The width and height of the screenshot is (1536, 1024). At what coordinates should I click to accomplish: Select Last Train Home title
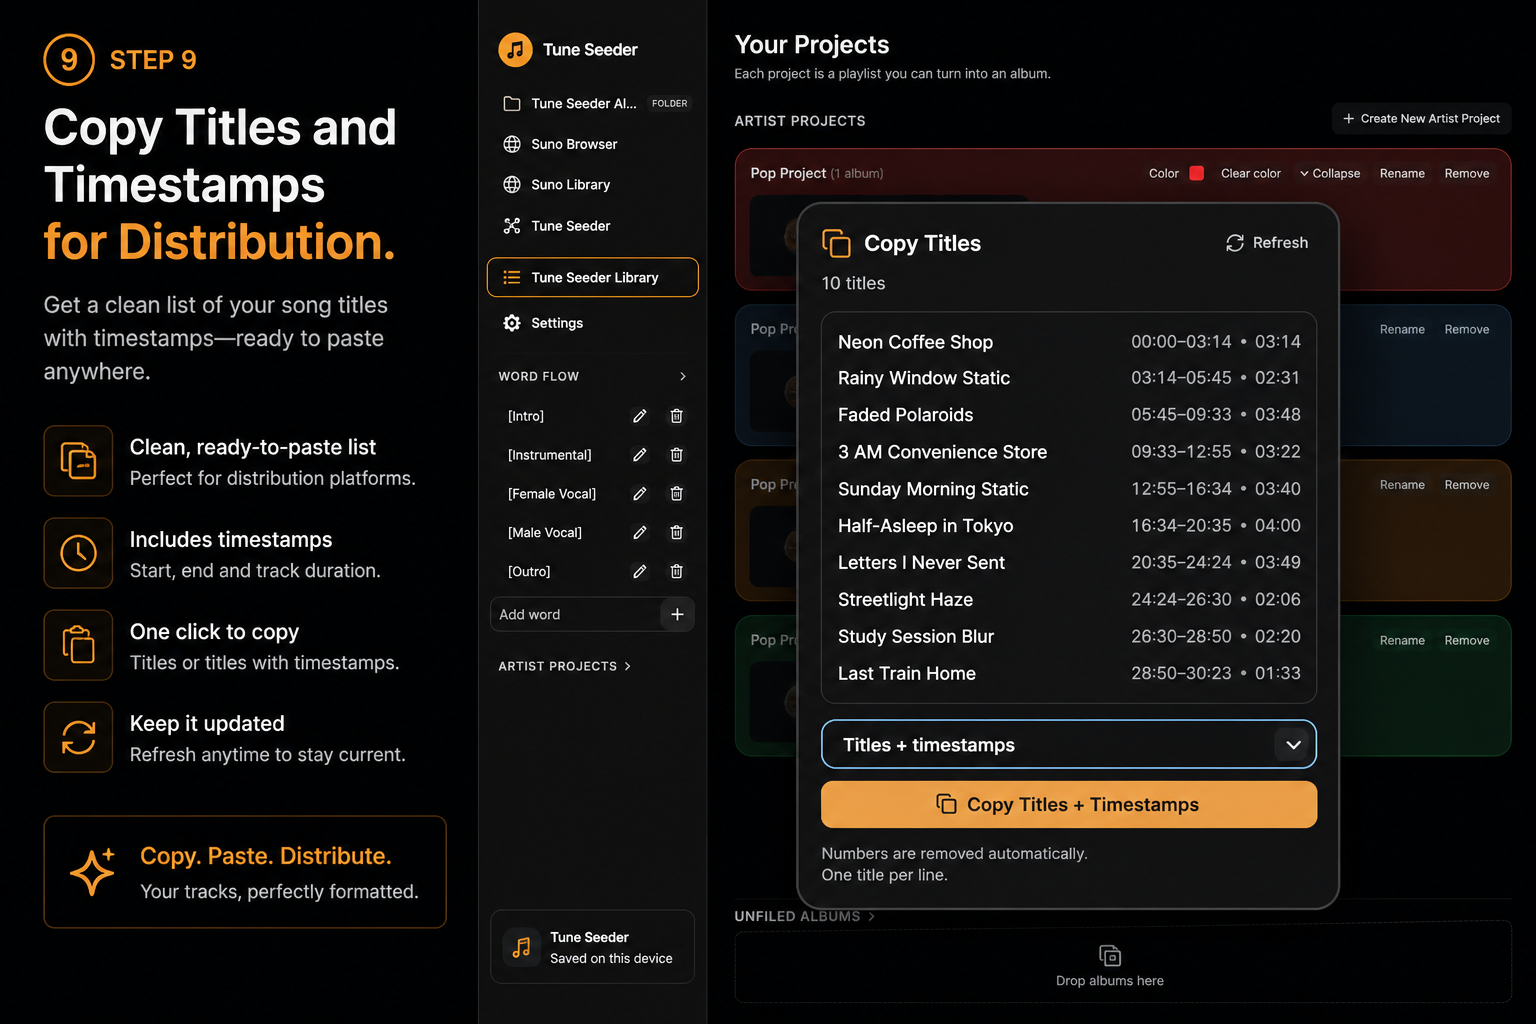click(x=907, y=674)
